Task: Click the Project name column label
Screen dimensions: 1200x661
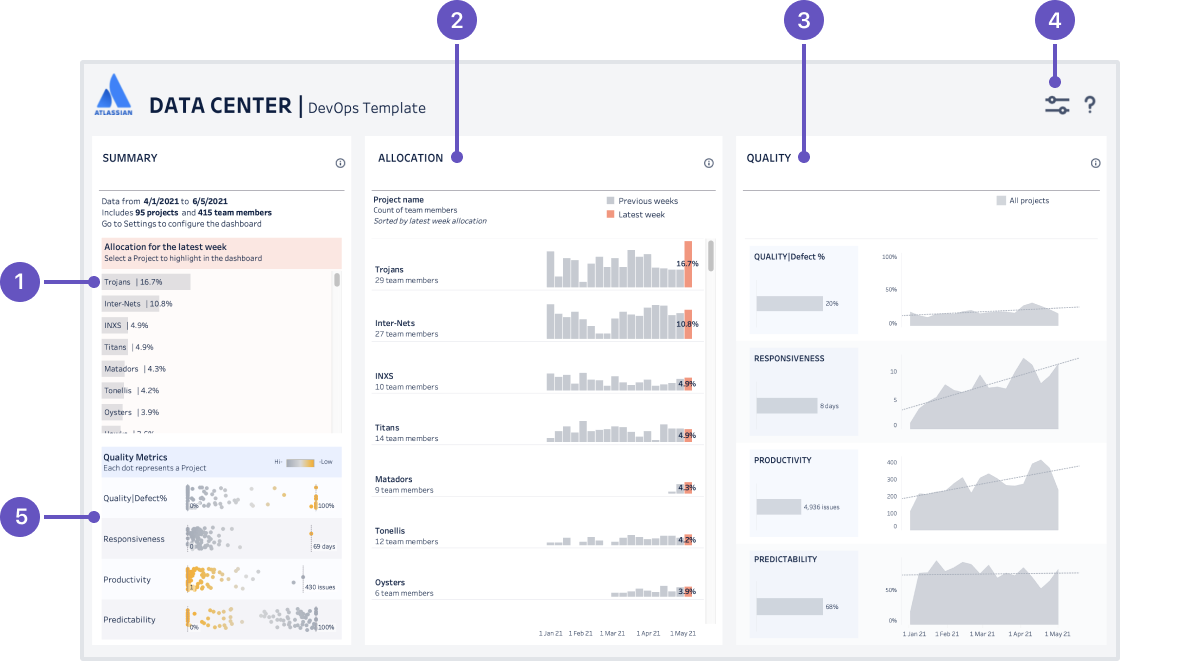Action: [x=399, y=200]
